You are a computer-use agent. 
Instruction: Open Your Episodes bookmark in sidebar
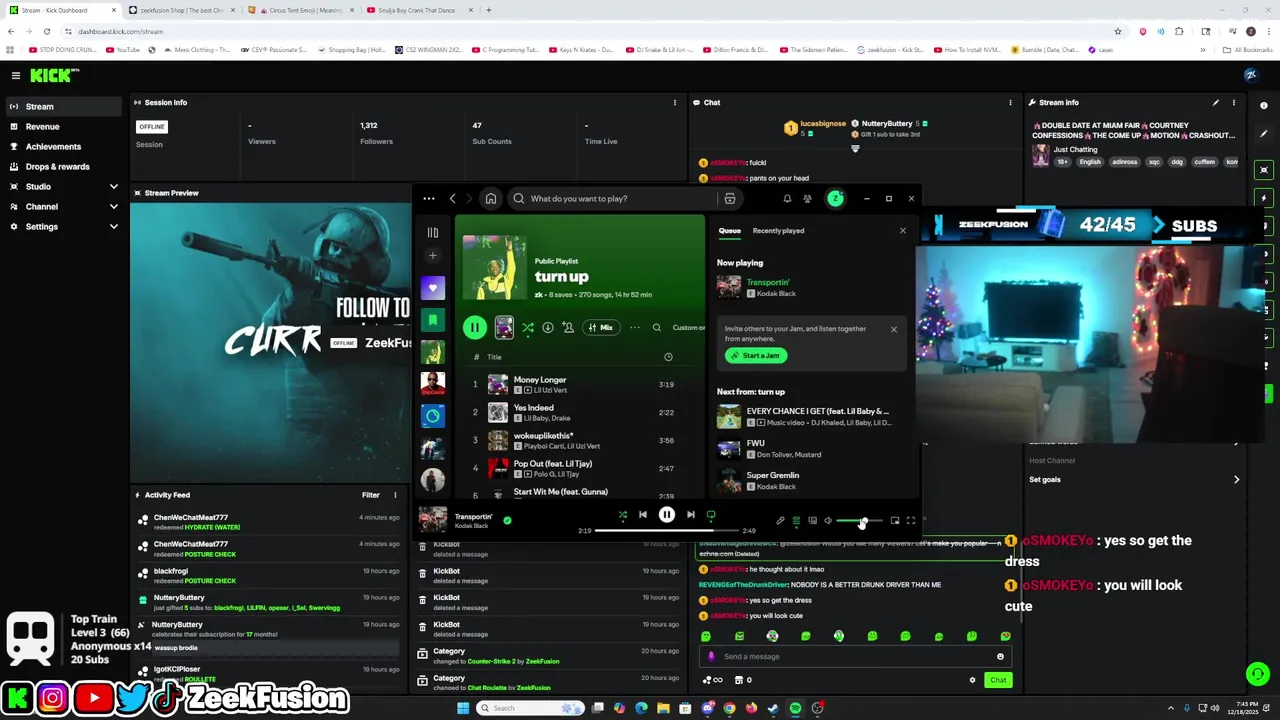pyautogui.click(x=433, y=320)
